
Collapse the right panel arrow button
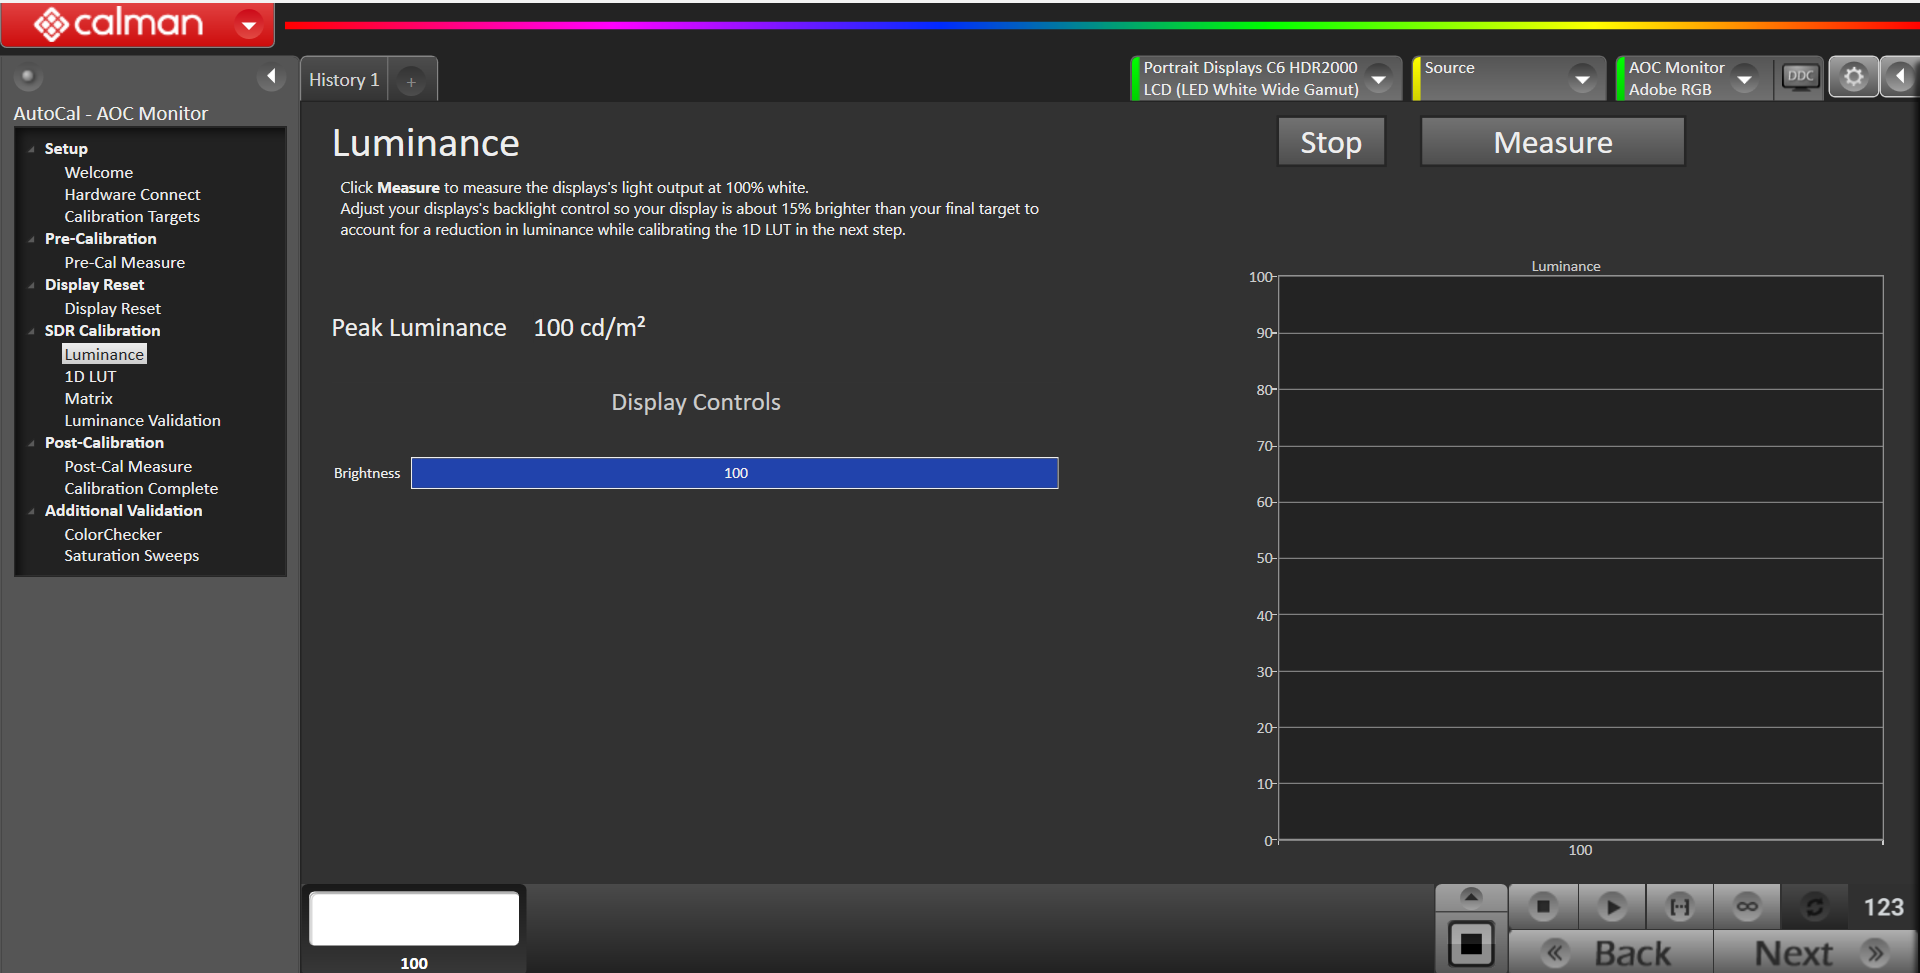pos(1900,77)
